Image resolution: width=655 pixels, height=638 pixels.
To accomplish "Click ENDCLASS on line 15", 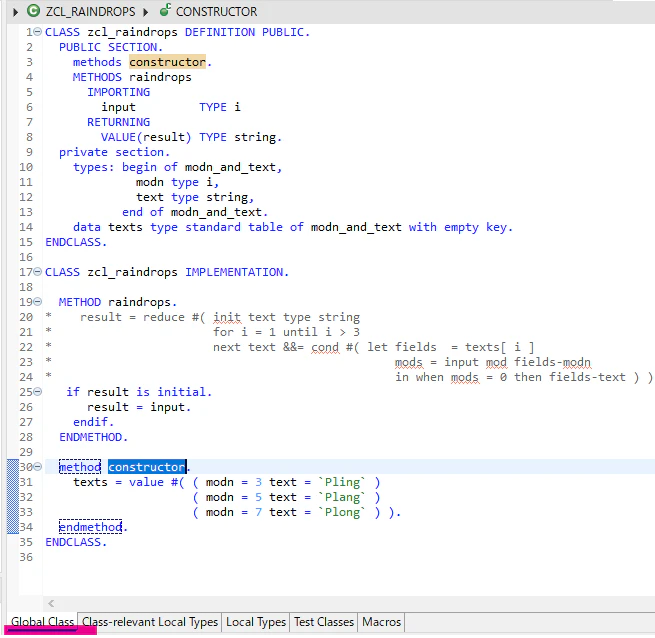I will [73, 242].
